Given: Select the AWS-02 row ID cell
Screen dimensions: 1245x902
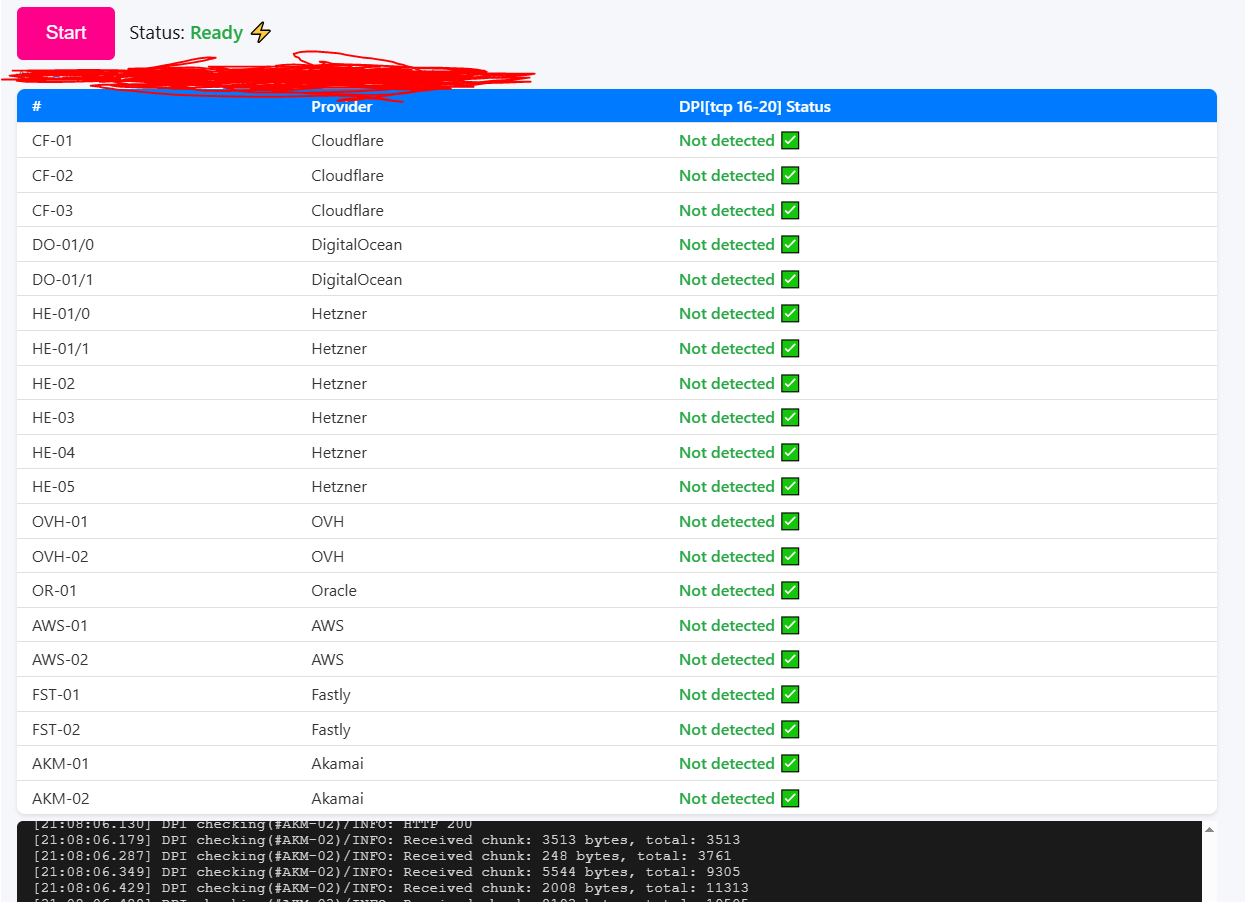Looking at the screenshot, I should click(x=60, y=660).
